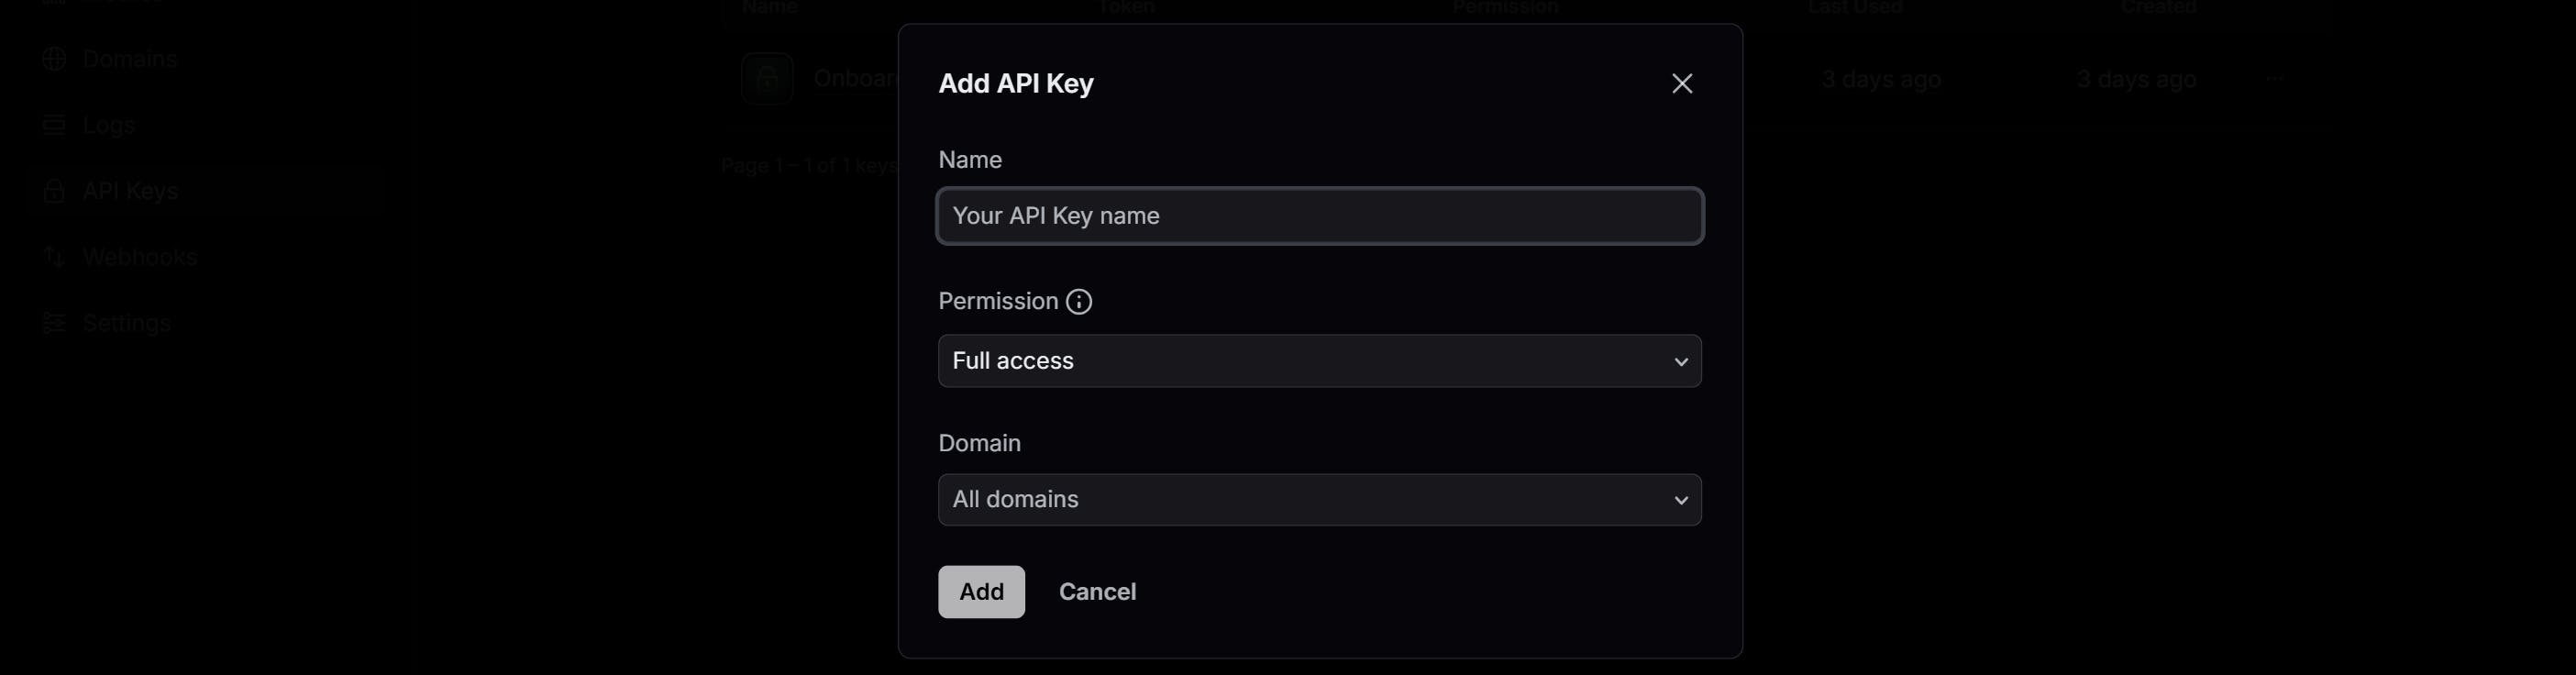Navigate to Webhooks in the sidebar
Screen dimensions: 2576x675
pos(140,257)
